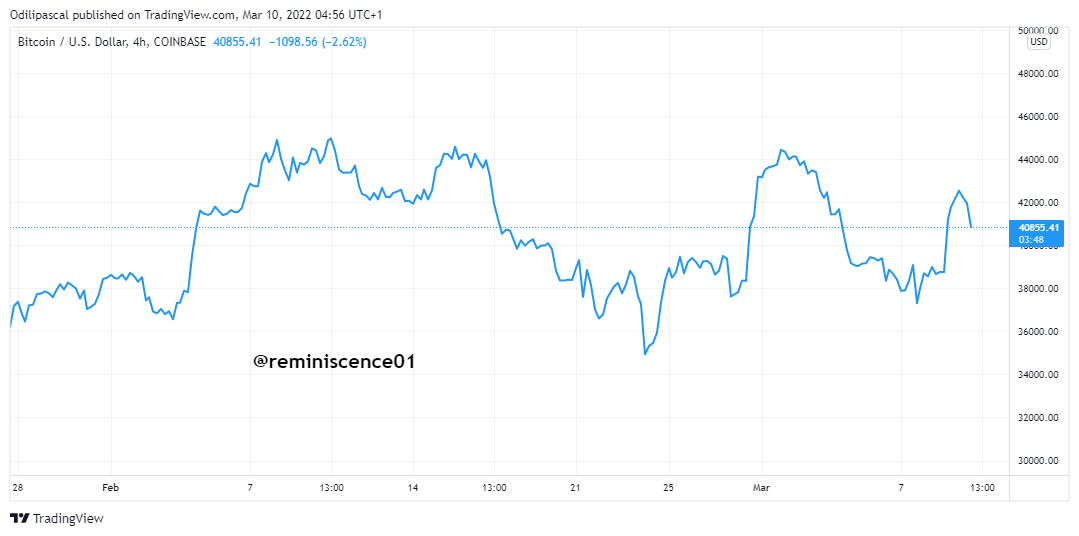Click the 14 date label on the time axis

[x=413, y=488]
